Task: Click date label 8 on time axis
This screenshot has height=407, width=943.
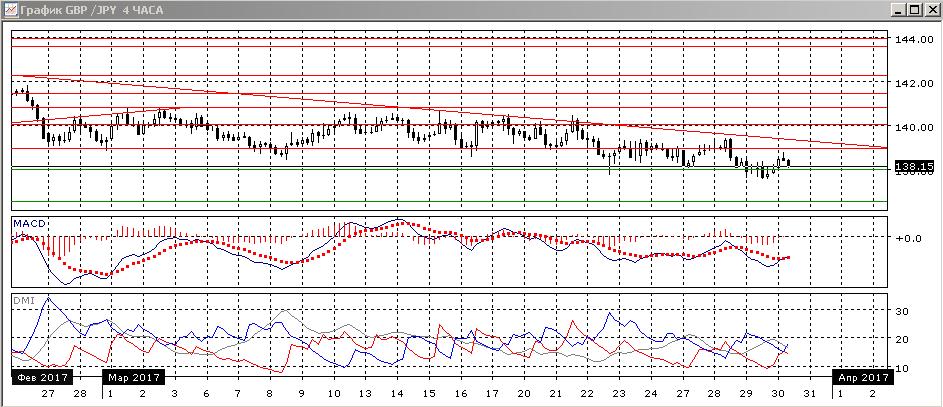Action: click(x=269, y=394)
